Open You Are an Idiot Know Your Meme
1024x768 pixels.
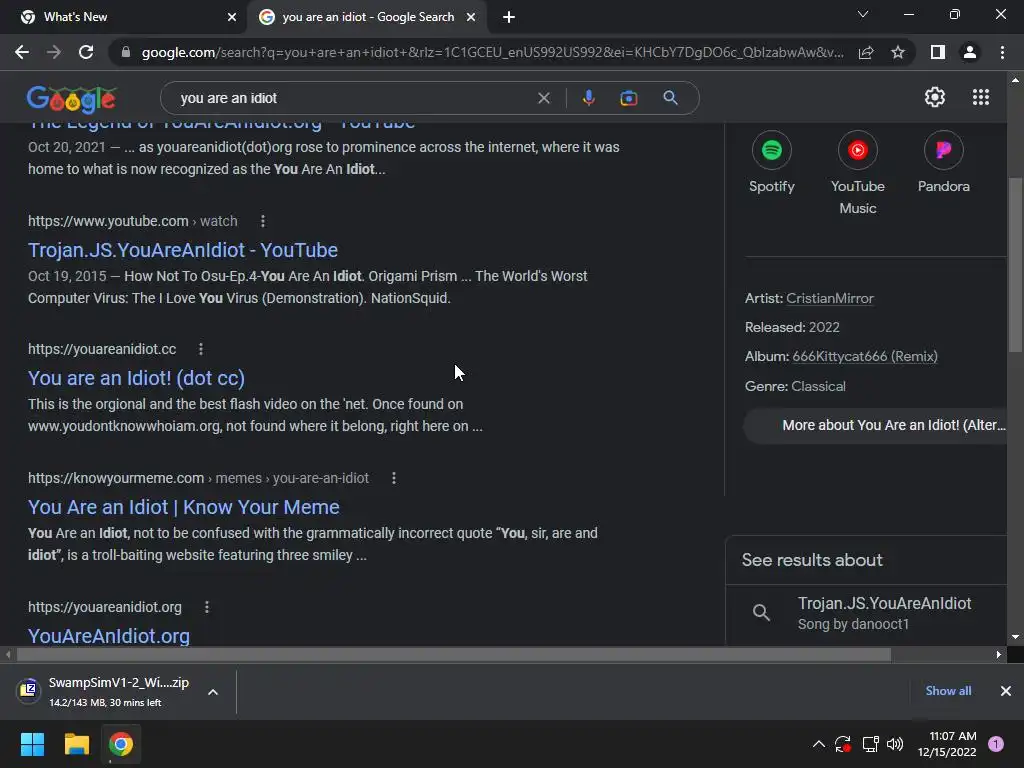click(x=184, y=507)
